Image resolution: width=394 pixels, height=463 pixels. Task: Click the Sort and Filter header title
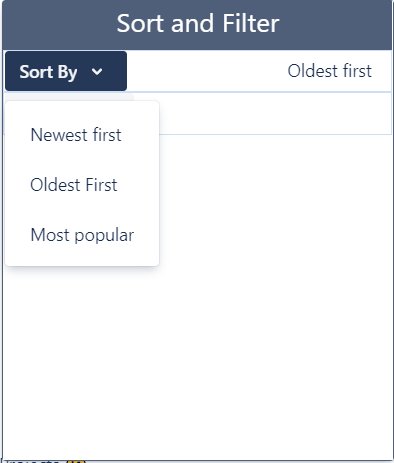198,23
